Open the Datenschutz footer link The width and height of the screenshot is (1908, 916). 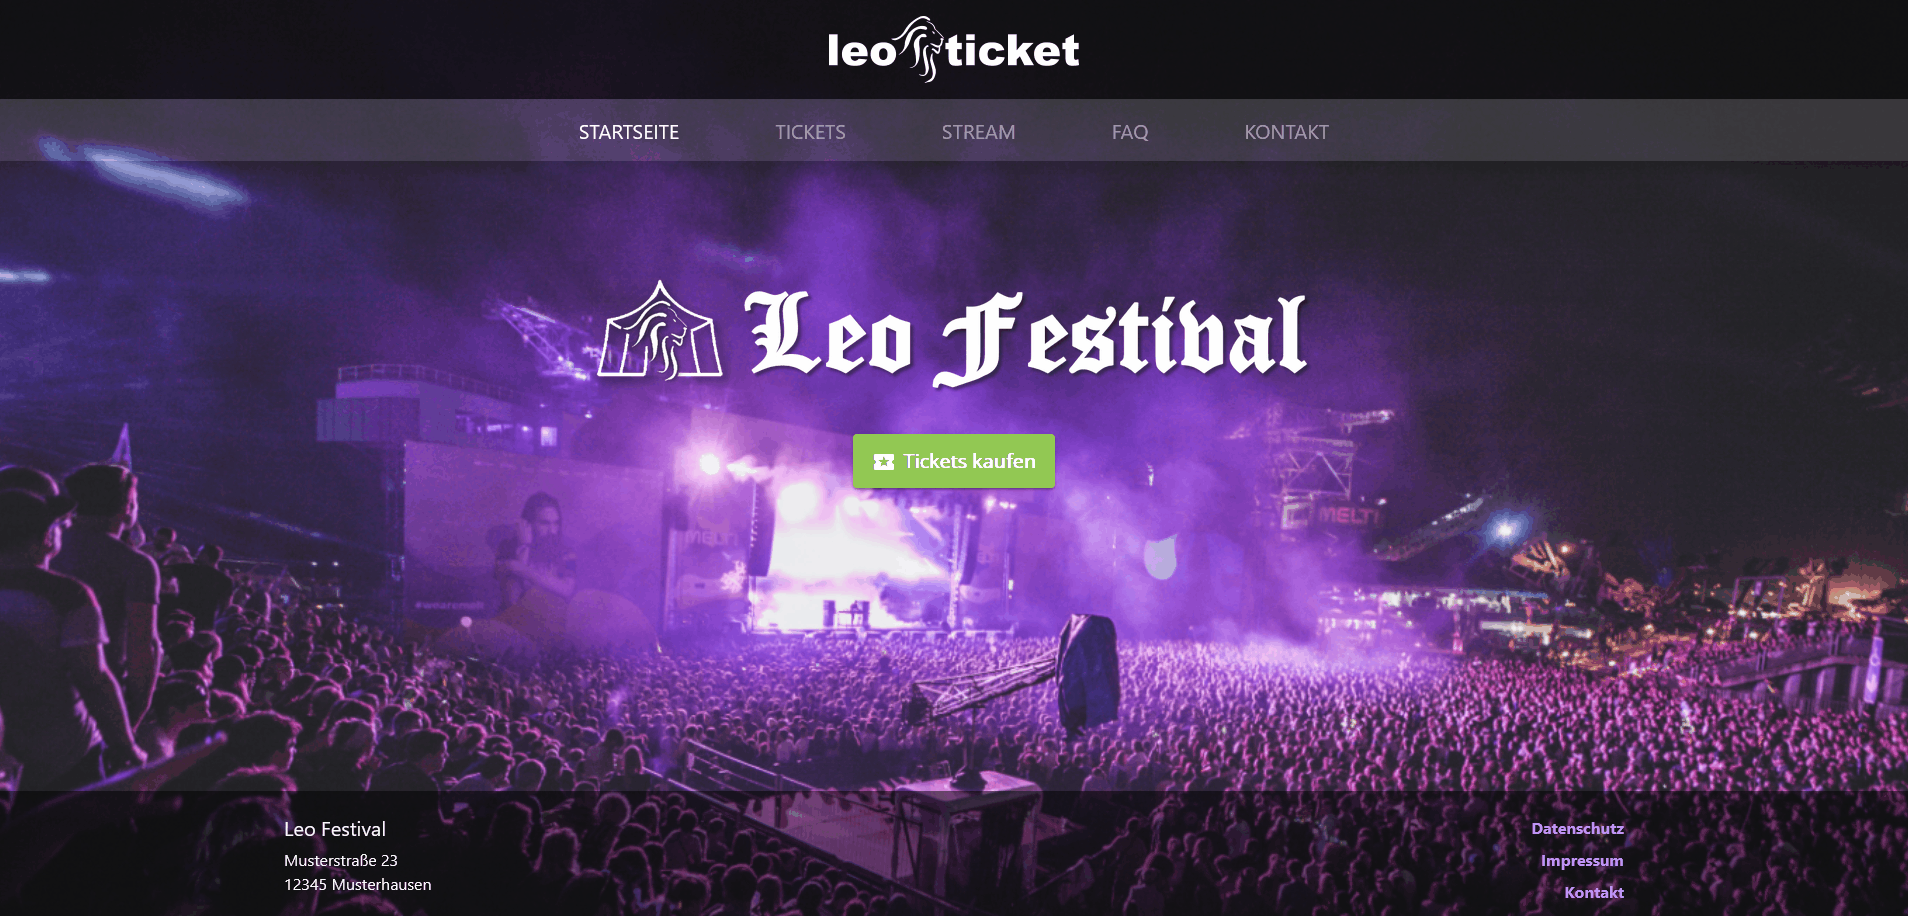click(x=1577, y=828)
